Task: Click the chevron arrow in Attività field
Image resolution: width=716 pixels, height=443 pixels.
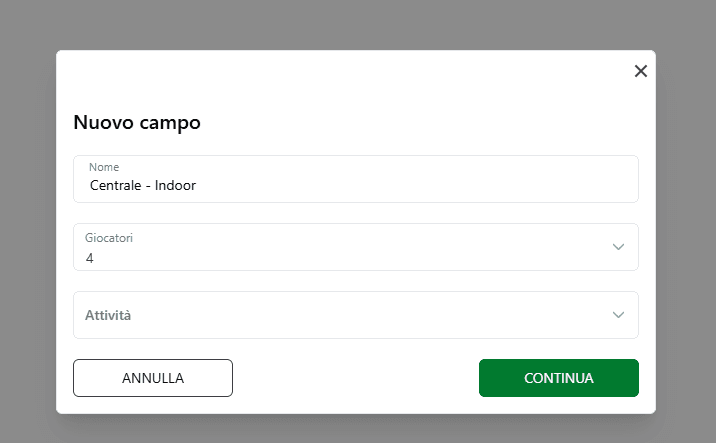Action: pos(618,315)
